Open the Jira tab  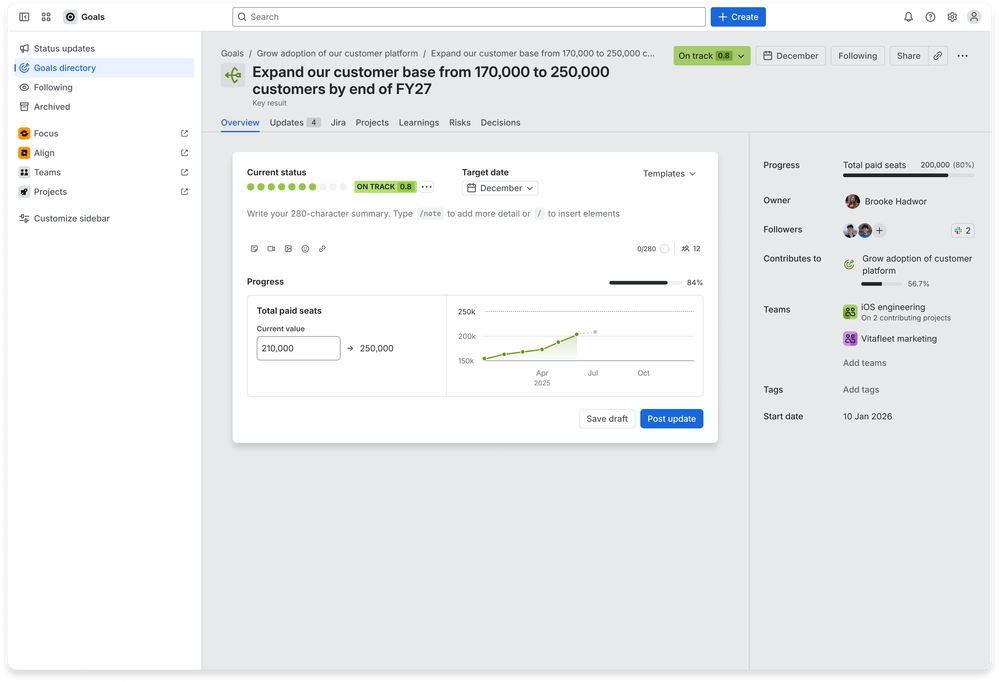[x=338, y=123]
